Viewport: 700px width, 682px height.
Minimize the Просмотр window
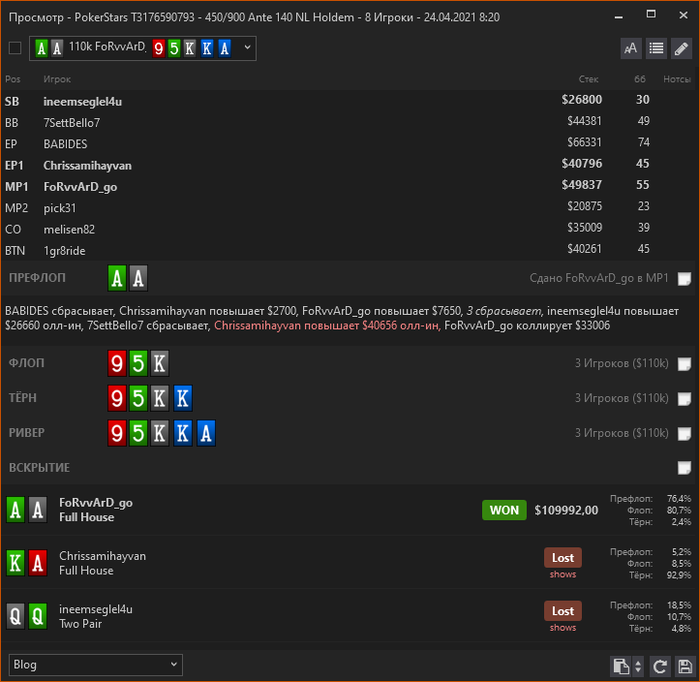click(x=618, y=17)
